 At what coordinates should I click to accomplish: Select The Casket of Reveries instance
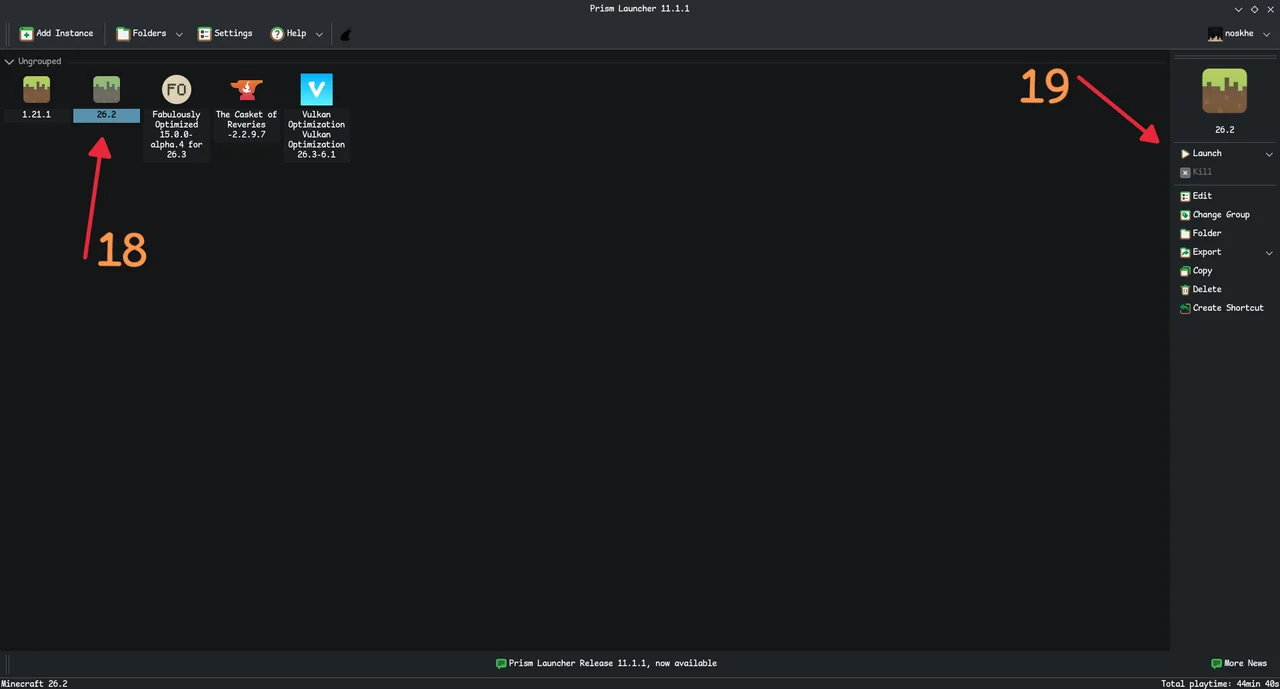246,107
